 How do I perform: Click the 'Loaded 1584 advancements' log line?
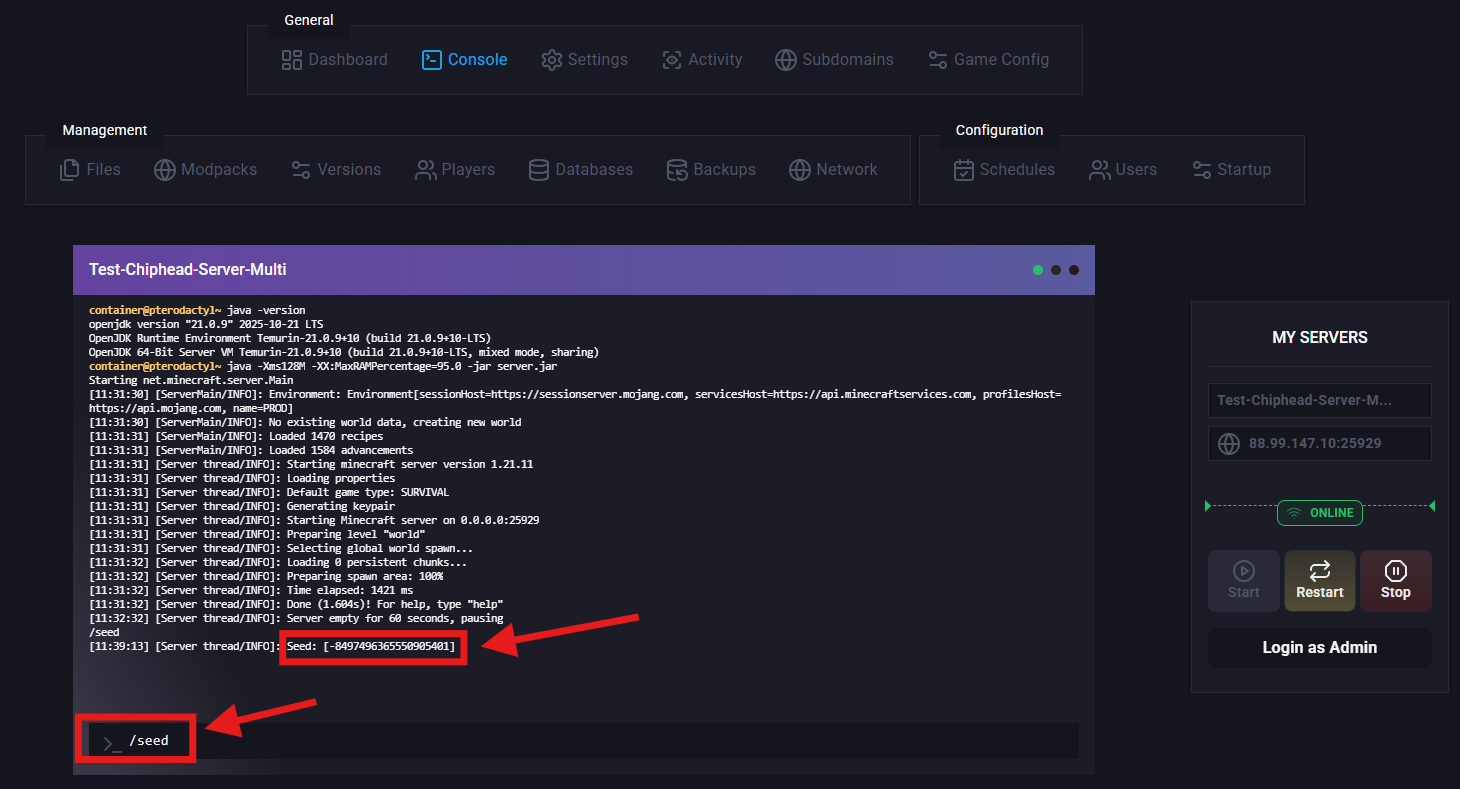251,451
